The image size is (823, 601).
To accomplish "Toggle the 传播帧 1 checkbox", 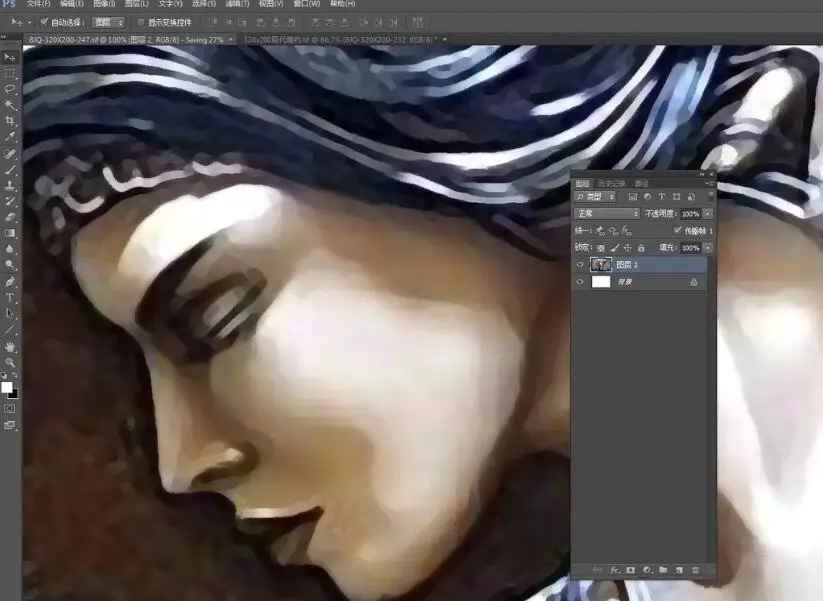I will [x=678, y=230].
